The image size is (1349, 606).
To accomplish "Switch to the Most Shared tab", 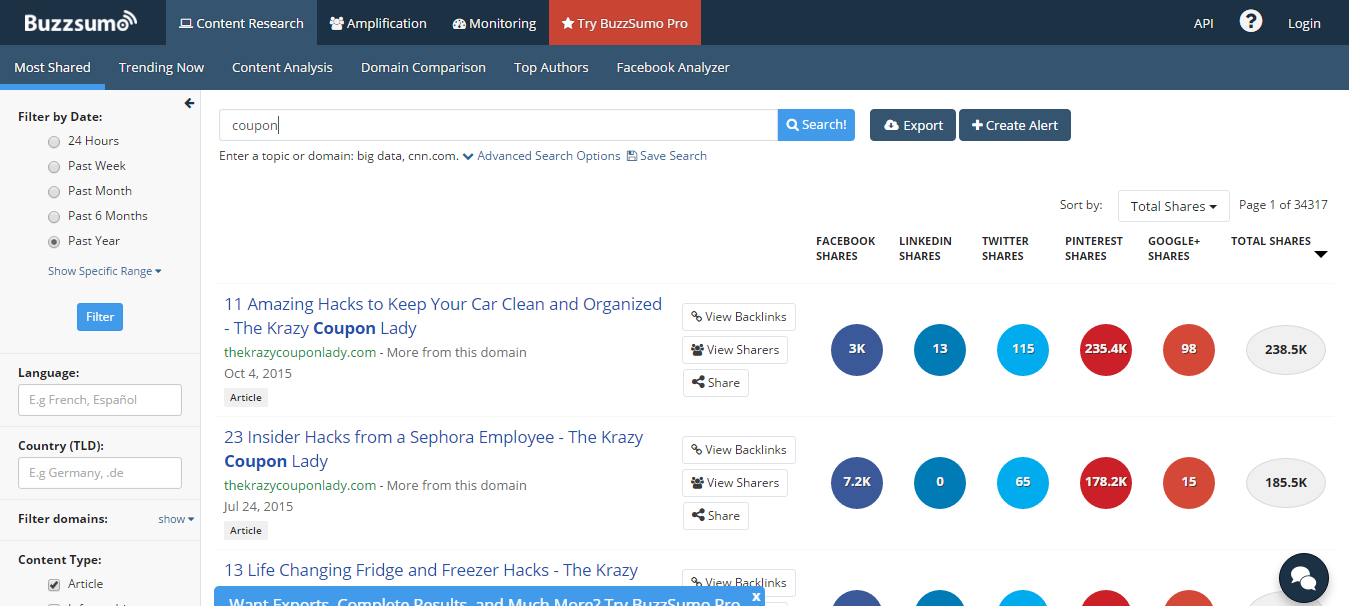I will pyautogui.click(x=52, y=67).
